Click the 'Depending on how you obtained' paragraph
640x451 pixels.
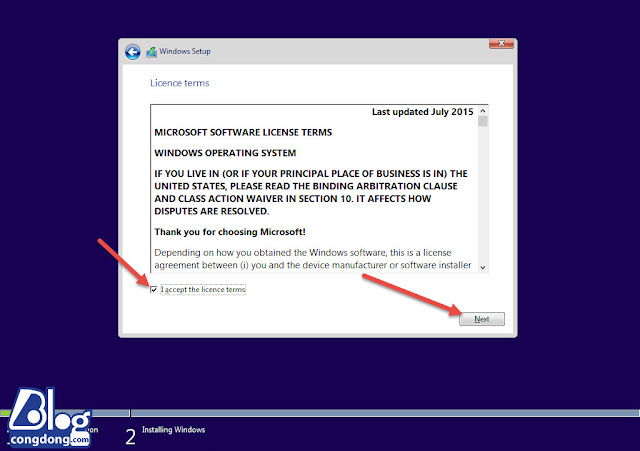tap(313, 259)
